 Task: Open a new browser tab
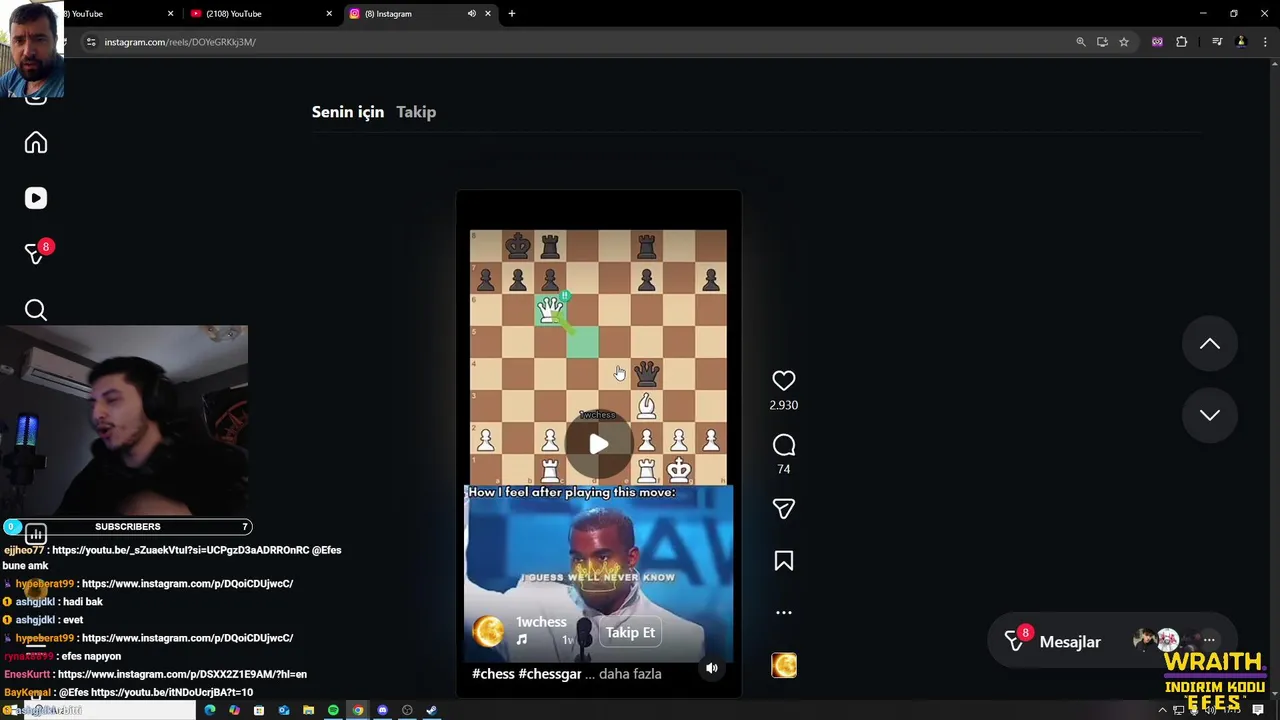point(512,14)
